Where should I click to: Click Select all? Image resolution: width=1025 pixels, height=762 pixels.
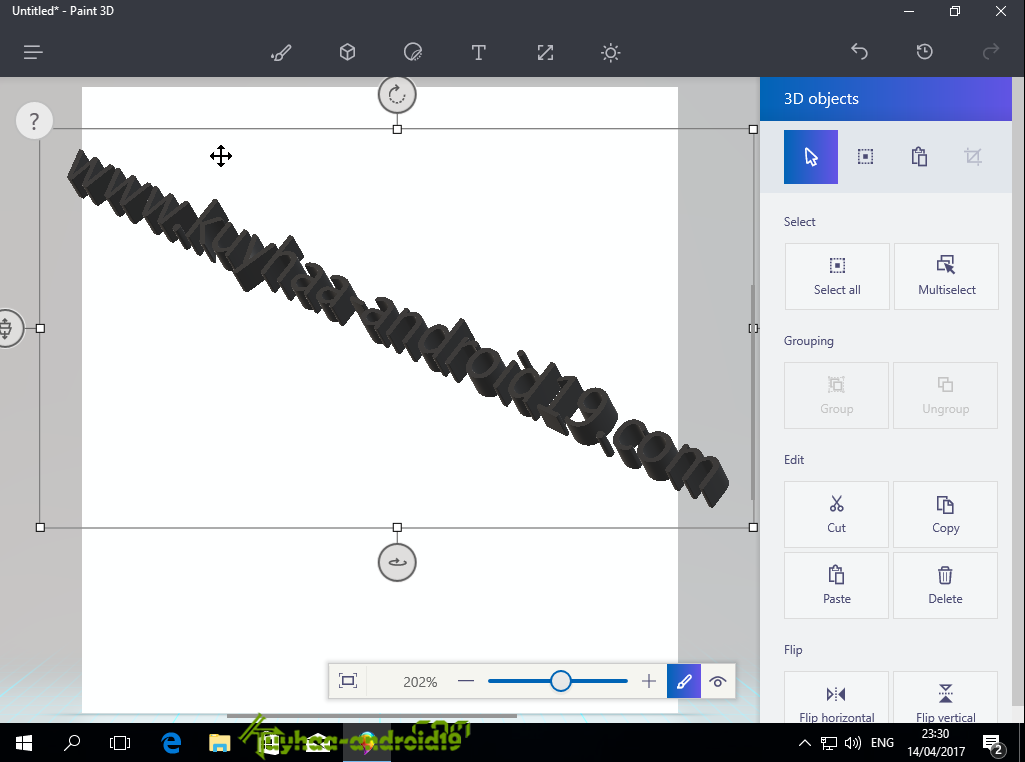click(837, 276)
